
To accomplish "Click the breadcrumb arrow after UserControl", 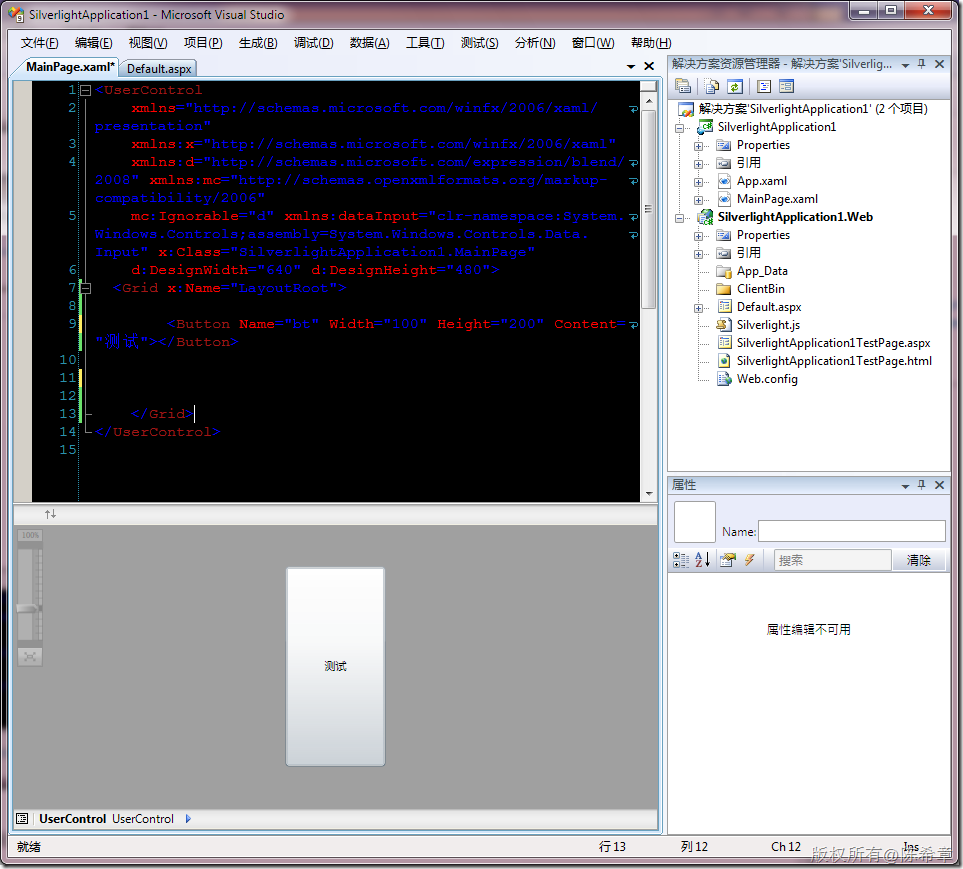I will tap(188, 818).
